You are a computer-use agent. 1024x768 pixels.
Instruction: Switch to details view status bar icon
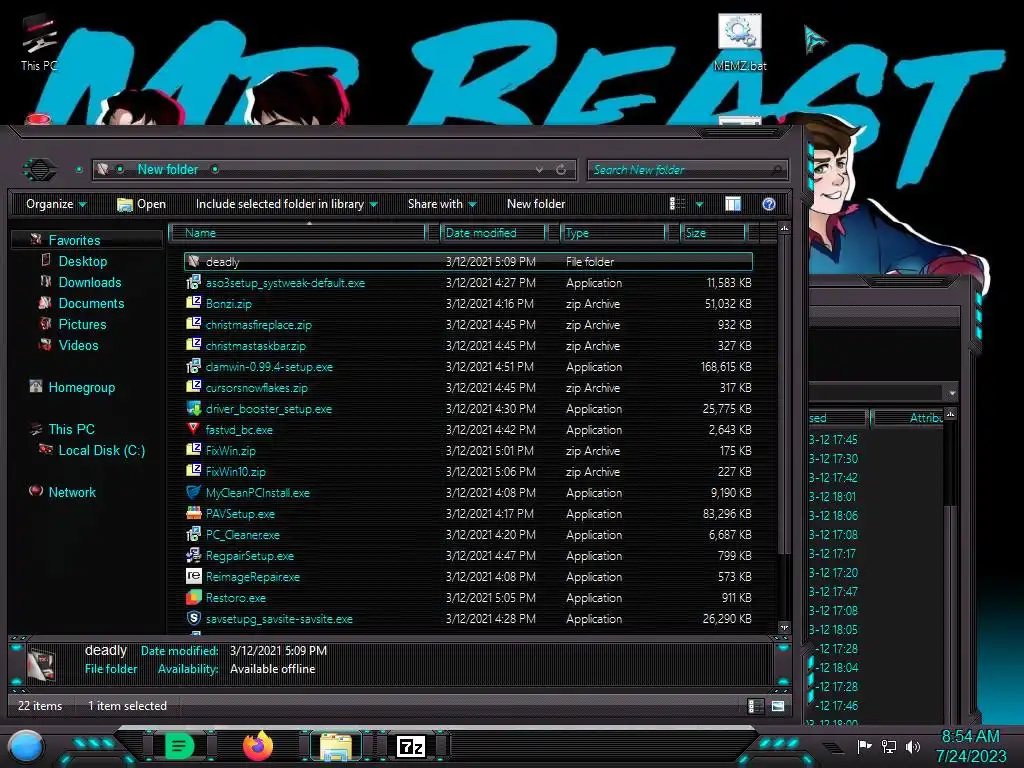click(x=756, y=706)
